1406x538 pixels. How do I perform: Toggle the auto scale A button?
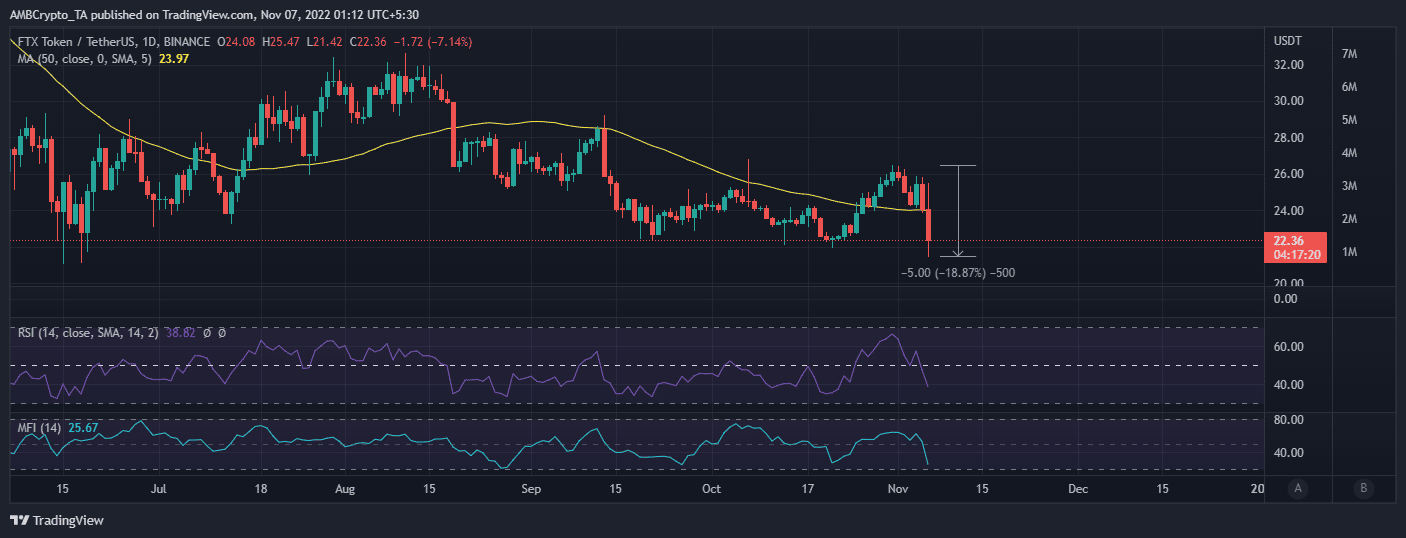coord(1298,488)
